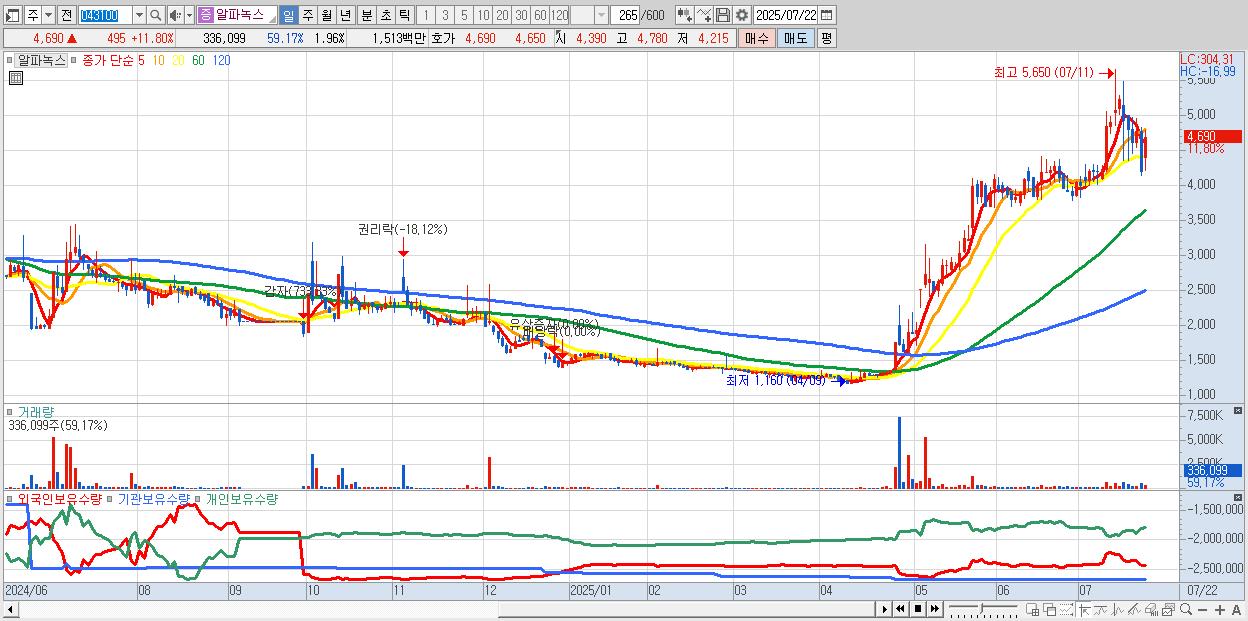Click the 120 interval button
The width and height of the screenshot is (1248, 621).
coord(560,15)
